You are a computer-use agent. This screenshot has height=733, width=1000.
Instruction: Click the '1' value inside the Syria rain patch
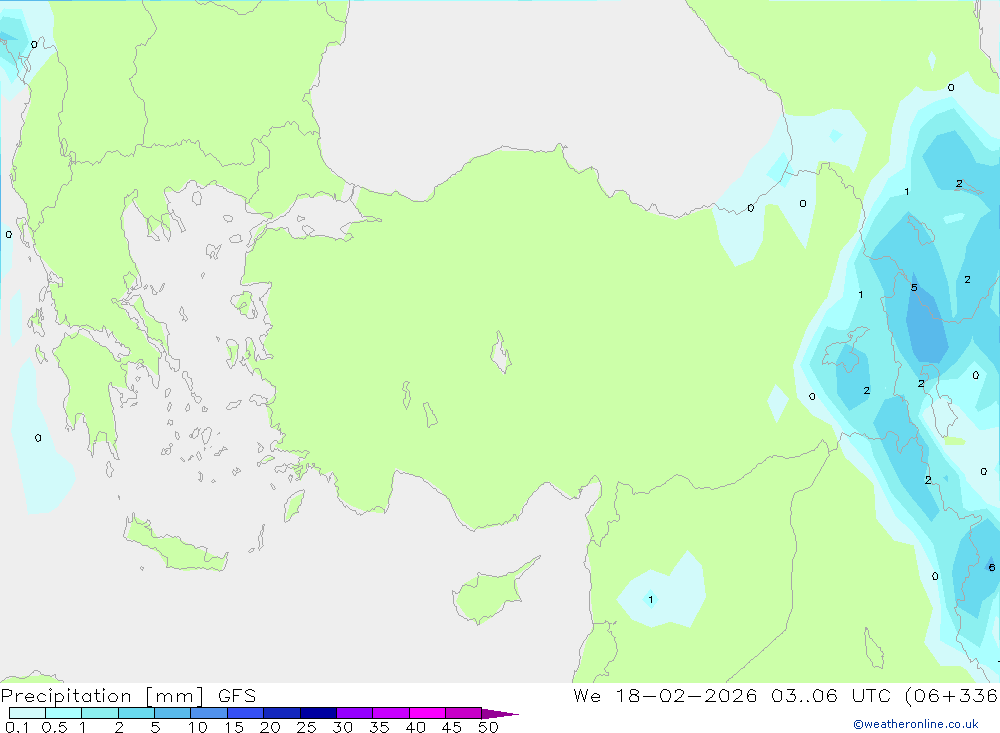pyautogui.click(x=651, y=599)
